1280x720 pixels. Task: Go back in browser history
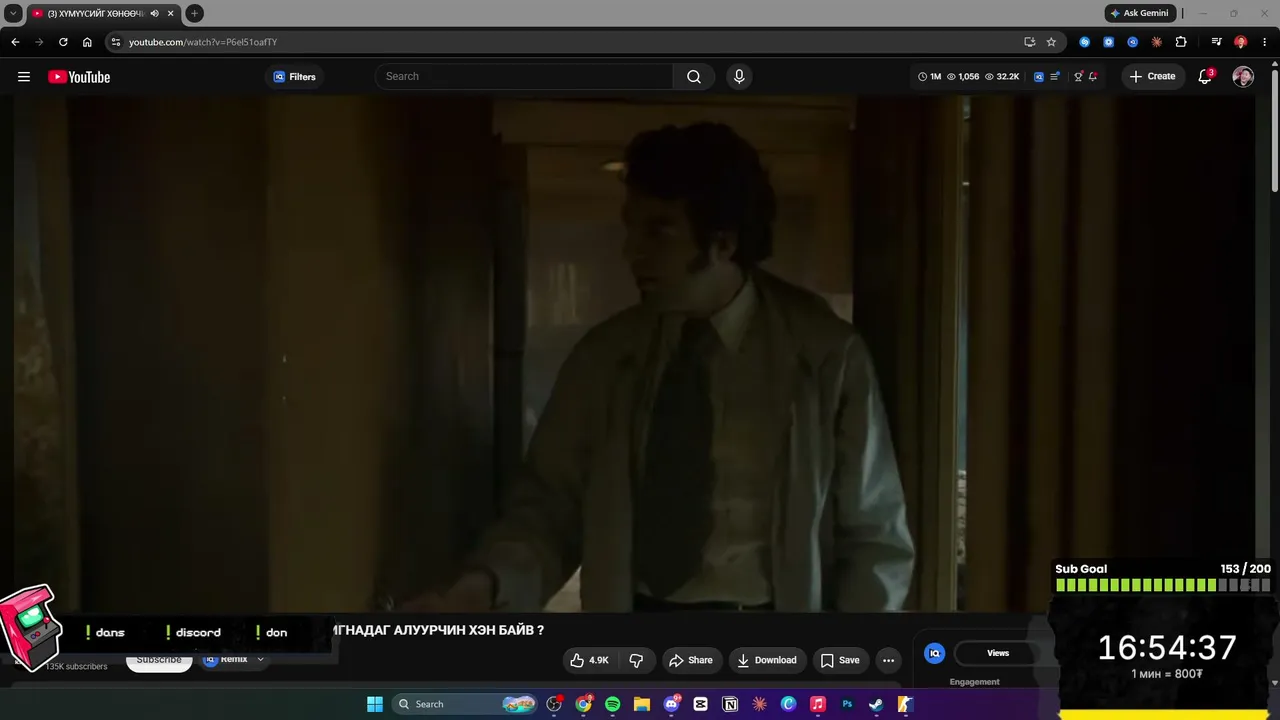tap(15, 42)
